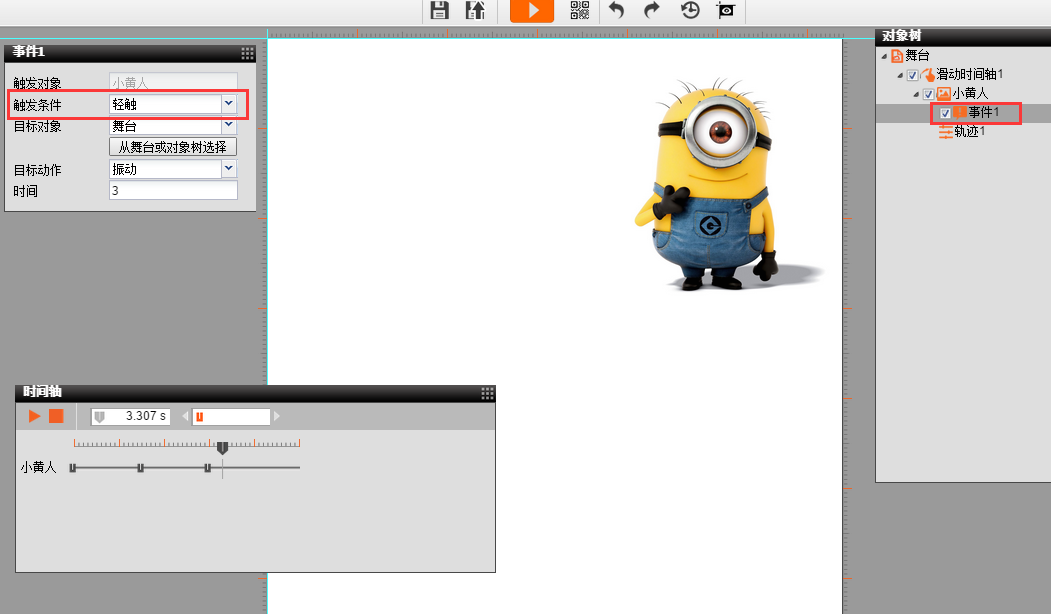
Task: Click the 舞台 page icon in object tree
Action: tap(897, 56)
